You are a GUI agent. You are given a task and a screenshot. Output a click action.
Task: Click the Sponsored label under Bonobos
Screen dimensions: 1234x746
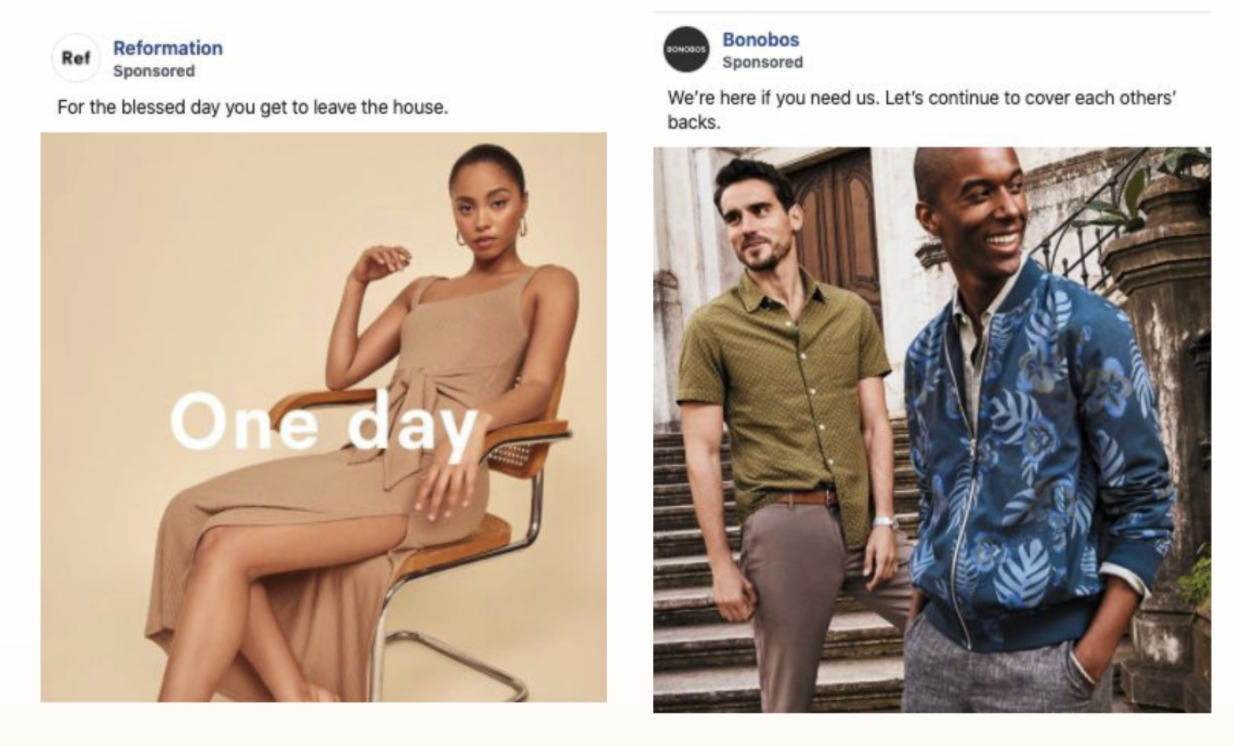pos(762,62)
